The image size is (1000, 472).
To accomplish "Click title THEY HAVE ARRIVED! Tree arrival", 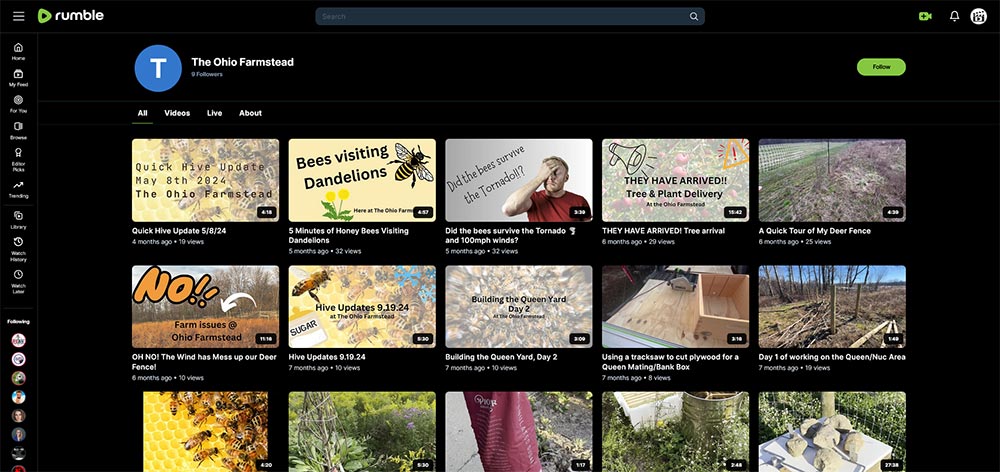I will [x=663, y=231].
